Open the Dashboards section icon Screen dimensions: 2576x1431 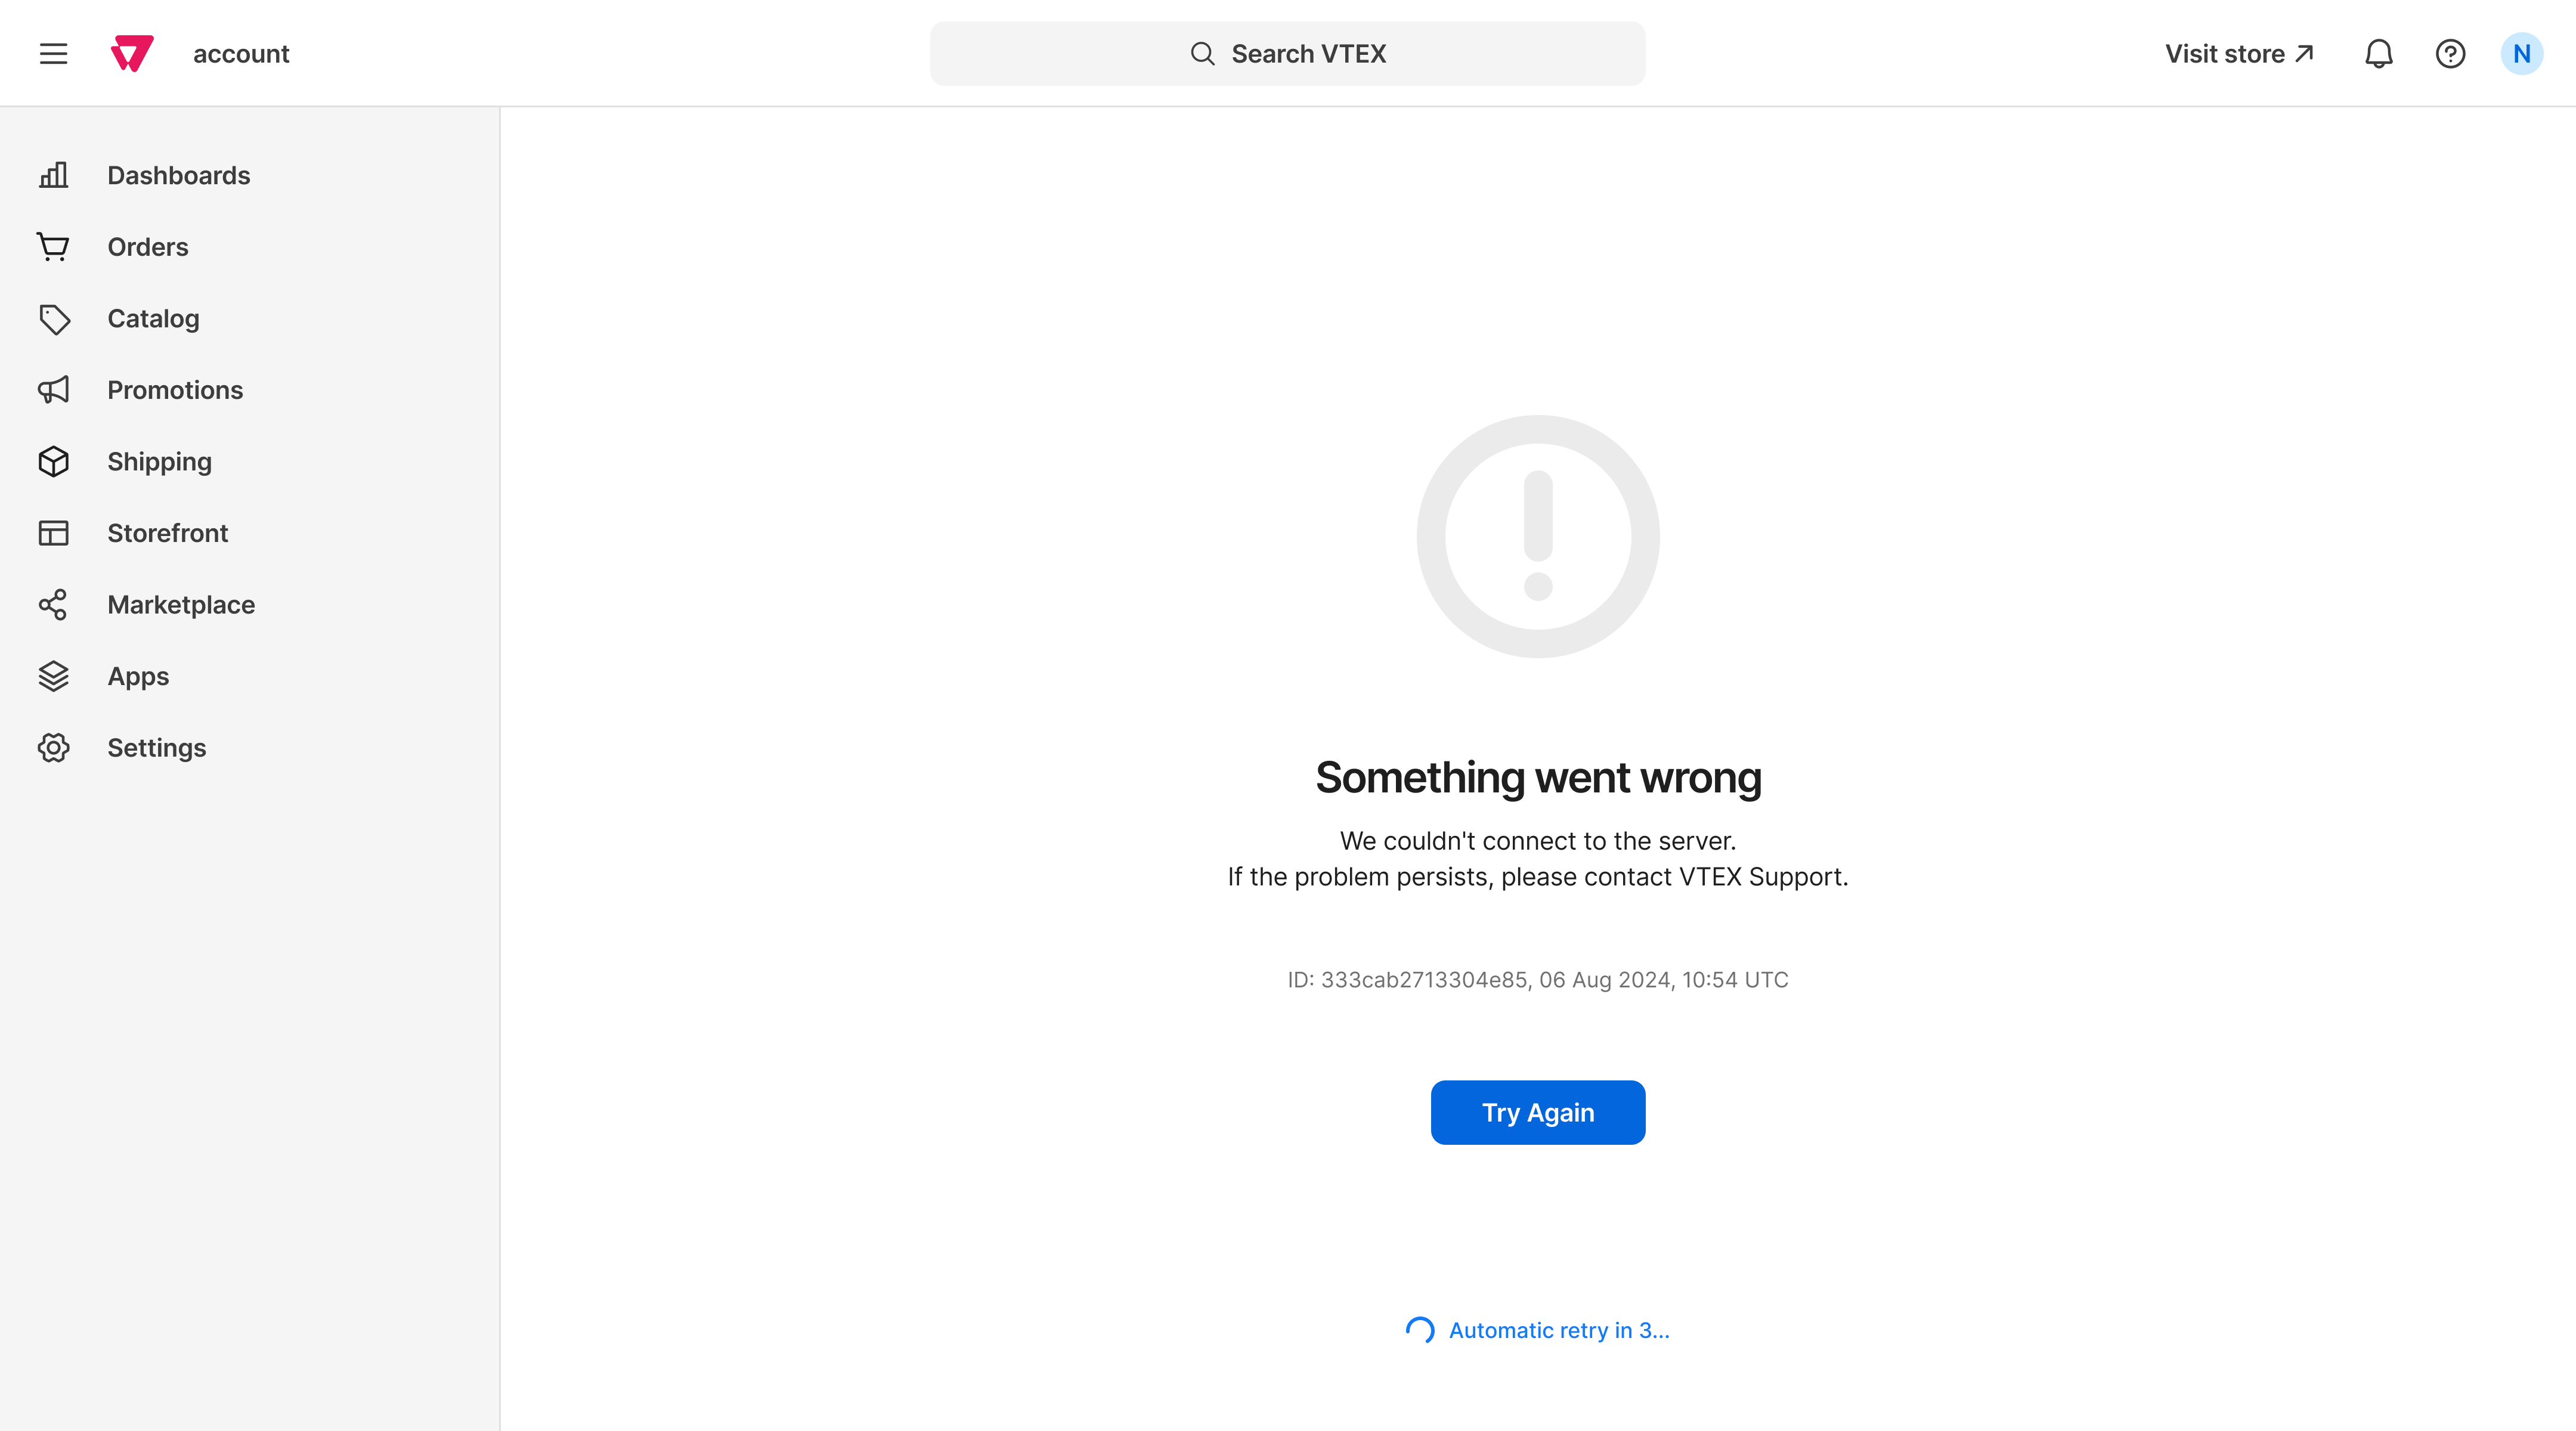53,175
